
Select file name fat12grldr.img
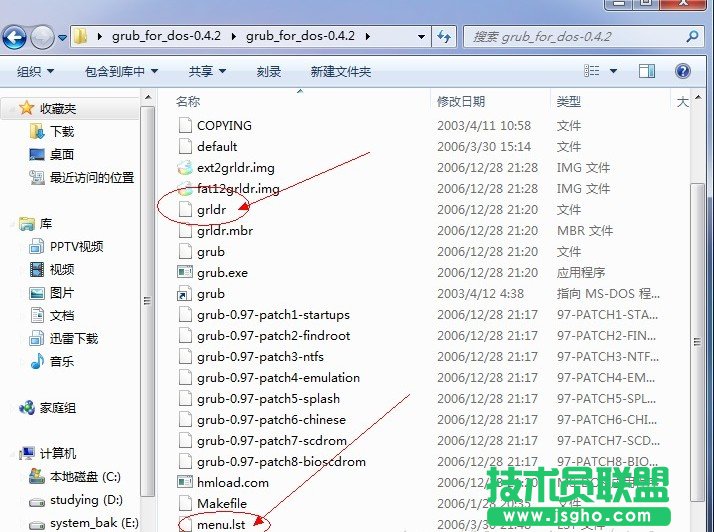pos(238,189)
